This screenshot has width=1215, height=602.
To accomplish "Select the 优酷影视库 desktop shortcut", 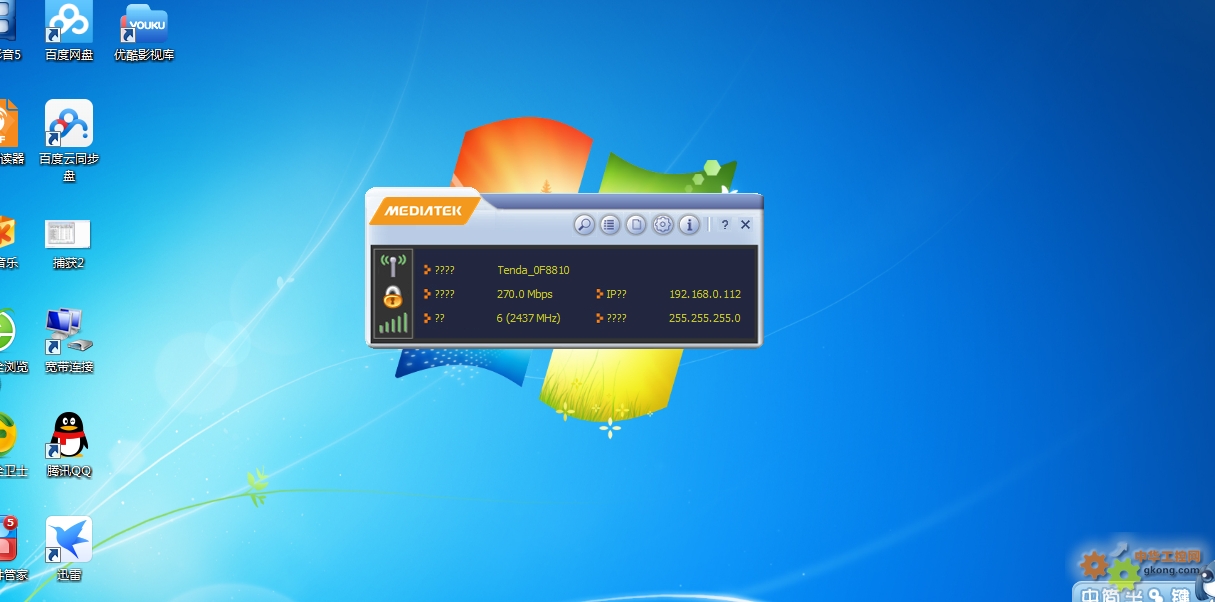I will coord(144,32).
